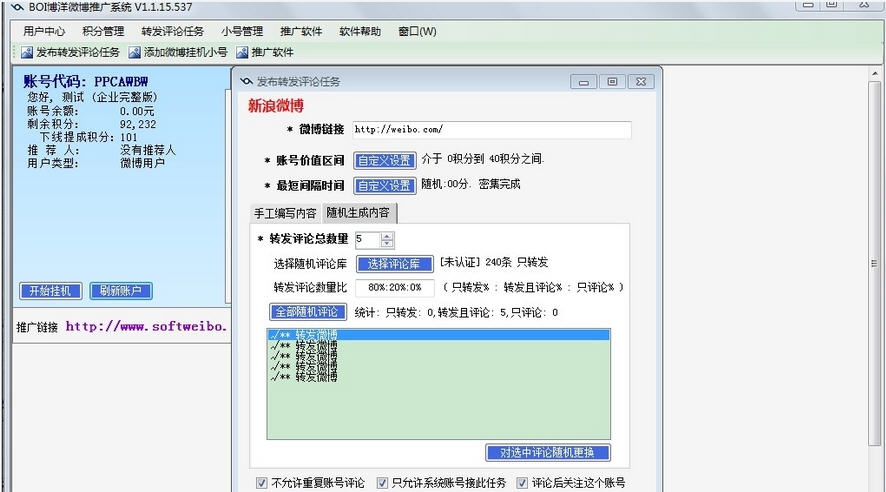Viewport: 886px width, 492px height.
Task: Click the 微博链接 input field
Action: coord(492,129)
